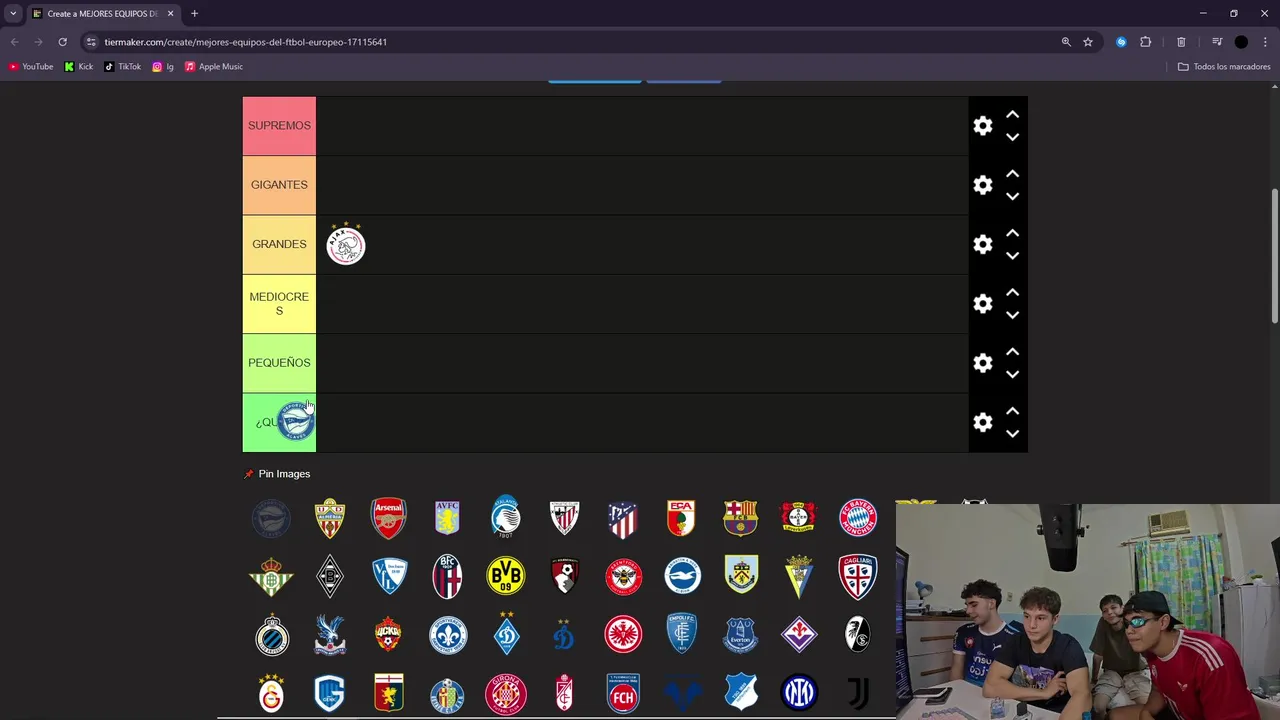Select the Brentford bee logo
The height and width of the screenshot is (720, 1280).
coord(623,577)
